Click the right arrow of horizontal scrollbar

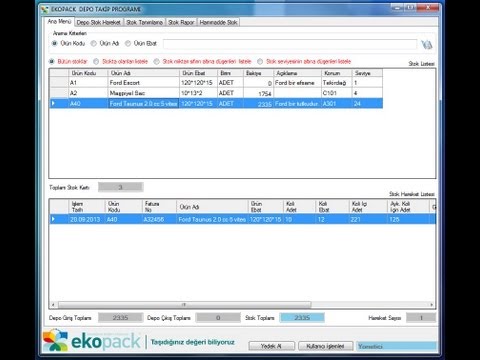tap(431, 305)
